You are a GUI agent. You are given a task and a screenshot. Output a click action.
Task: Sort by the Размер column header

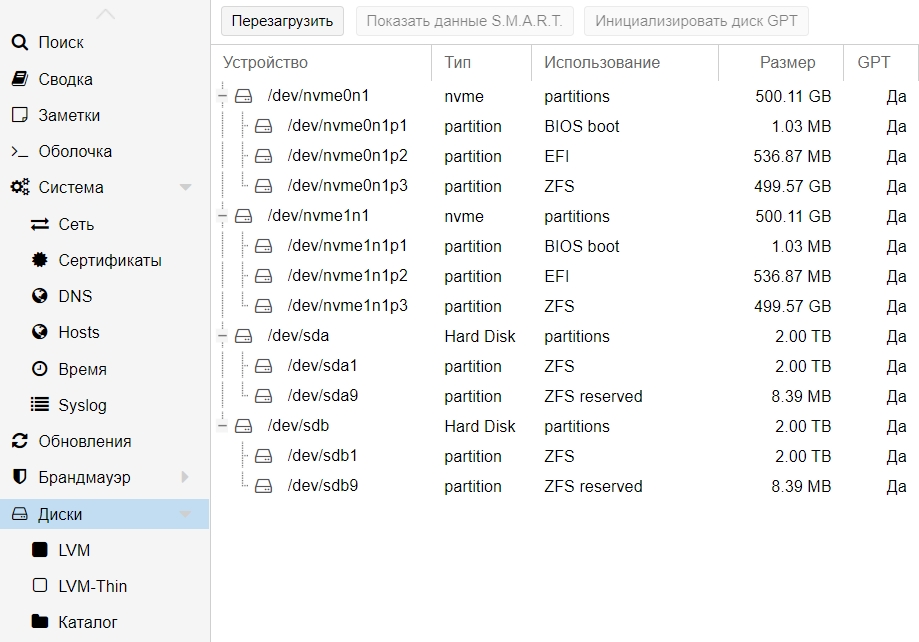pyautogui.click(x=787, y=62)
